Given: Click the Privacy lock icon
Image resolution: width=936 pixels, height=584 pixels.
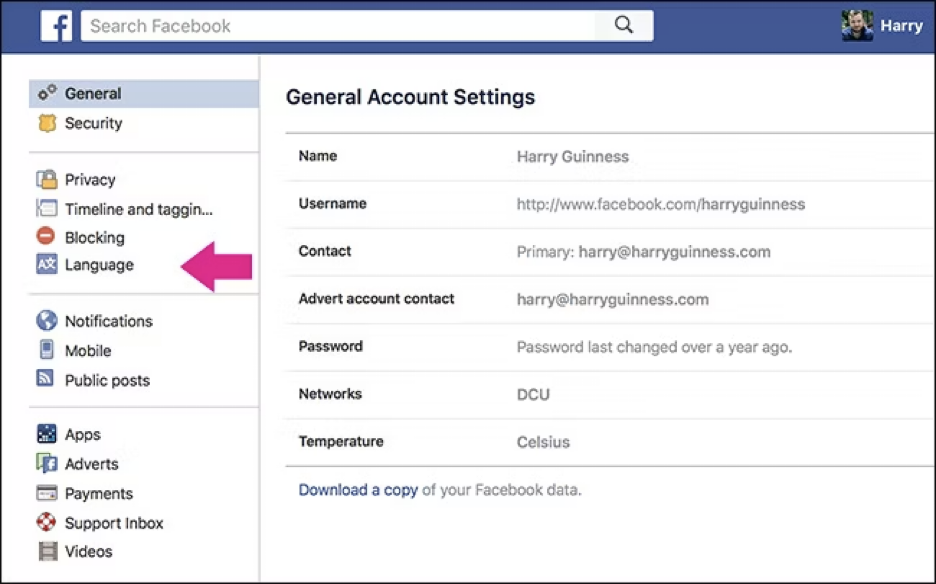Looking at the screenshot, I should (x=47, y=180).
